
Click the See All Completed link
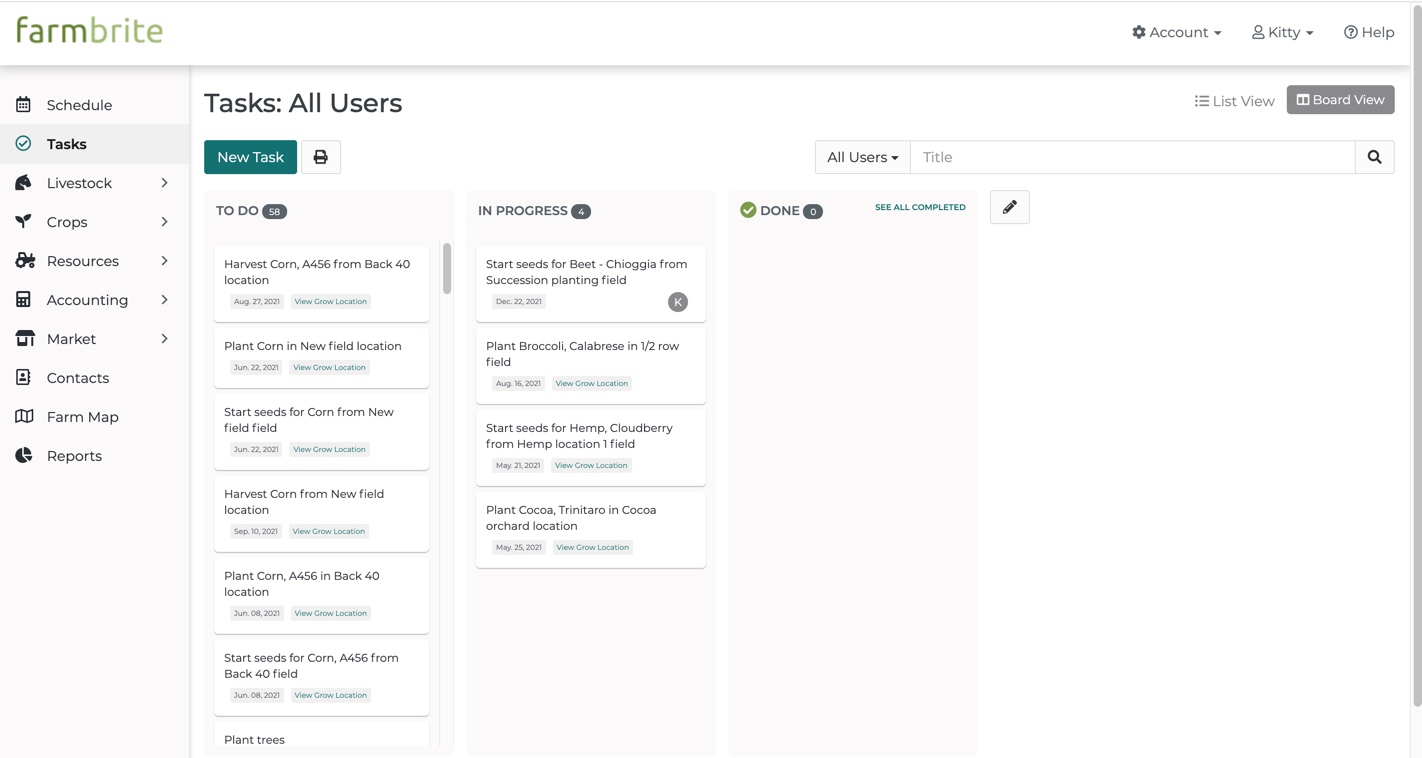pos(920,207)
